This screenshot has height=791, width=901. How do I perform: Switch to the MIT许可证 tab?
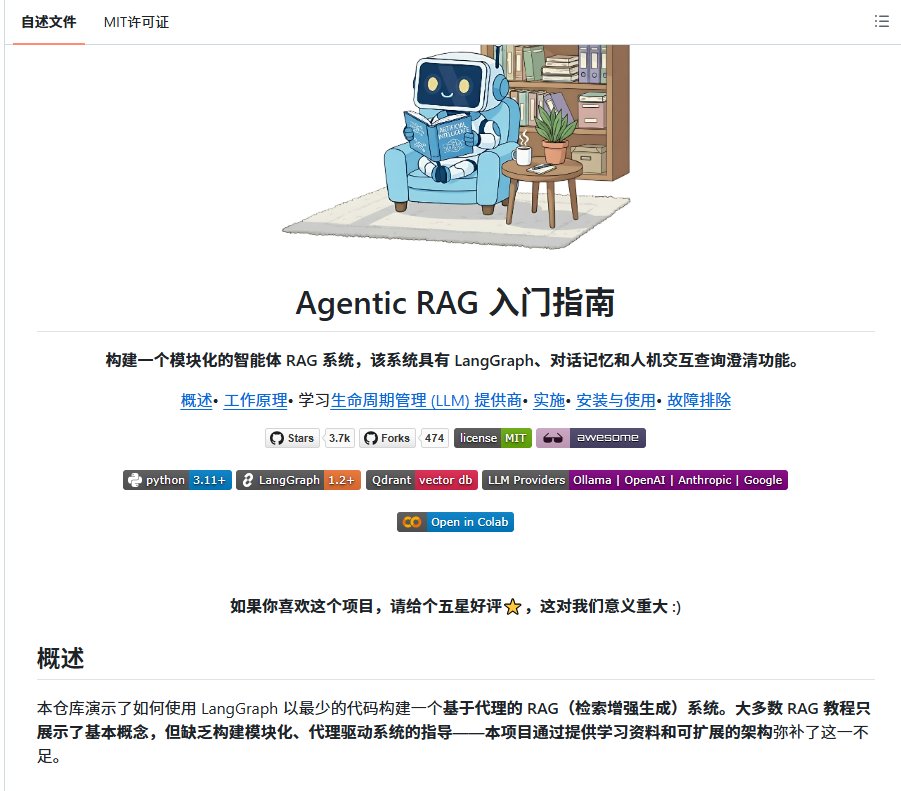[136, 22]
